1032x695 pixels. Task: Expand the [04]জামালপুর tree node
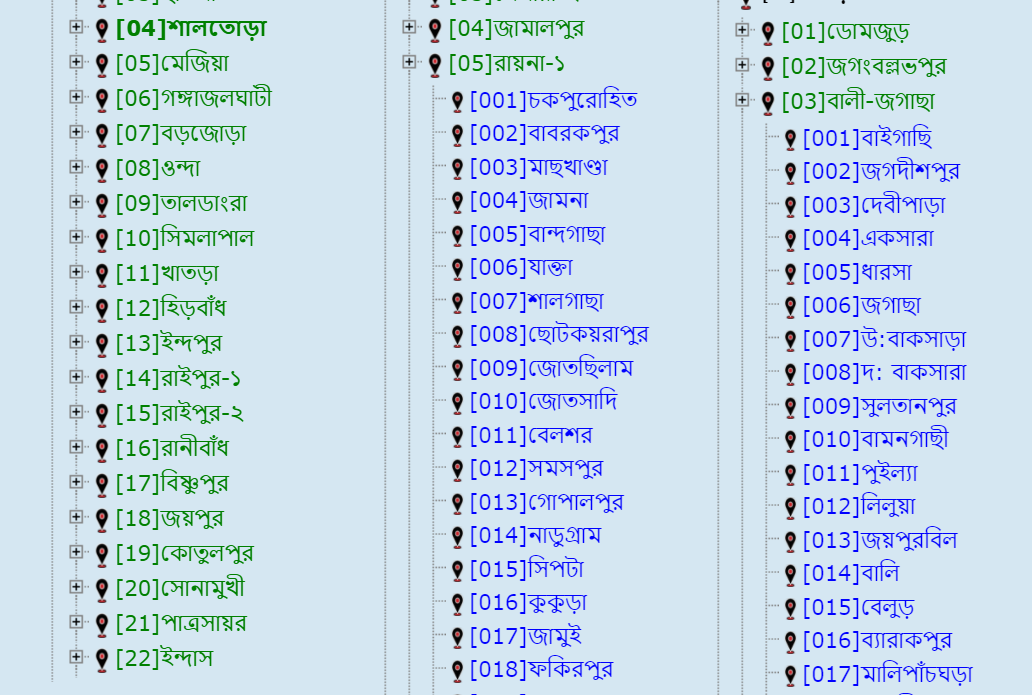click(x=409, y=30)
